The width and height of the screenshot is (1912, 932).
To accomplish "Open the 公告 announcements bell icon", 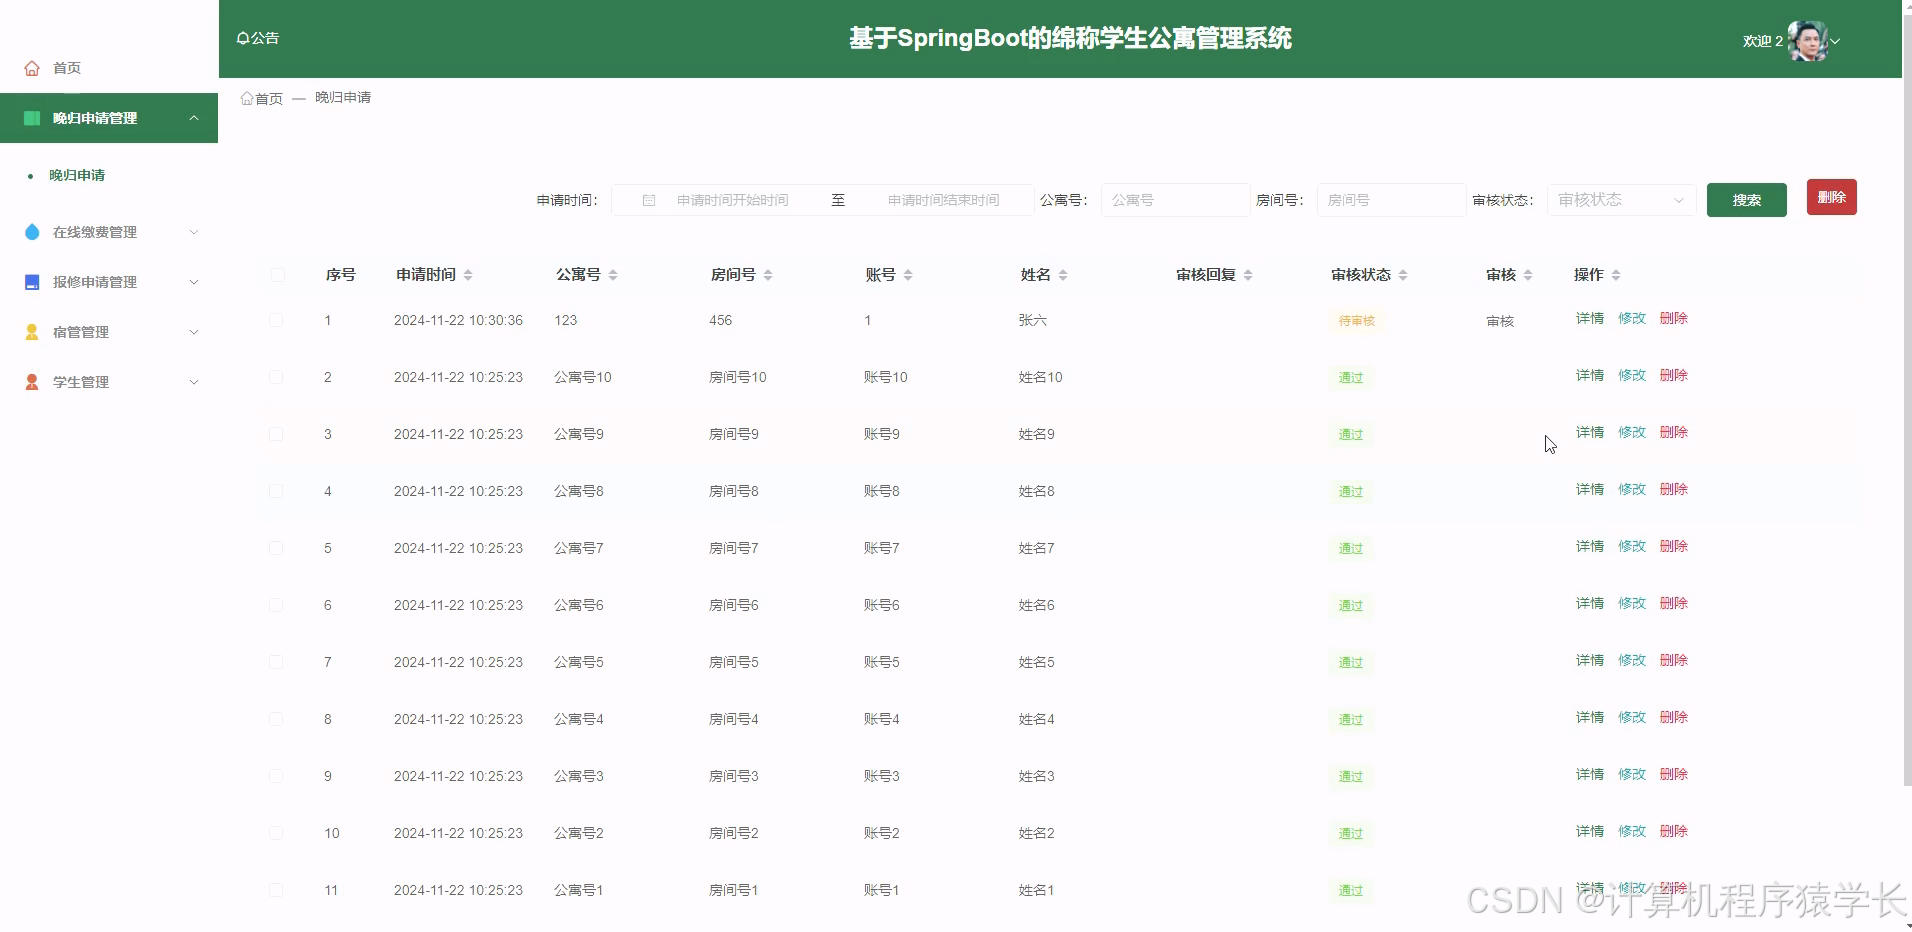I will coord(243,37).
